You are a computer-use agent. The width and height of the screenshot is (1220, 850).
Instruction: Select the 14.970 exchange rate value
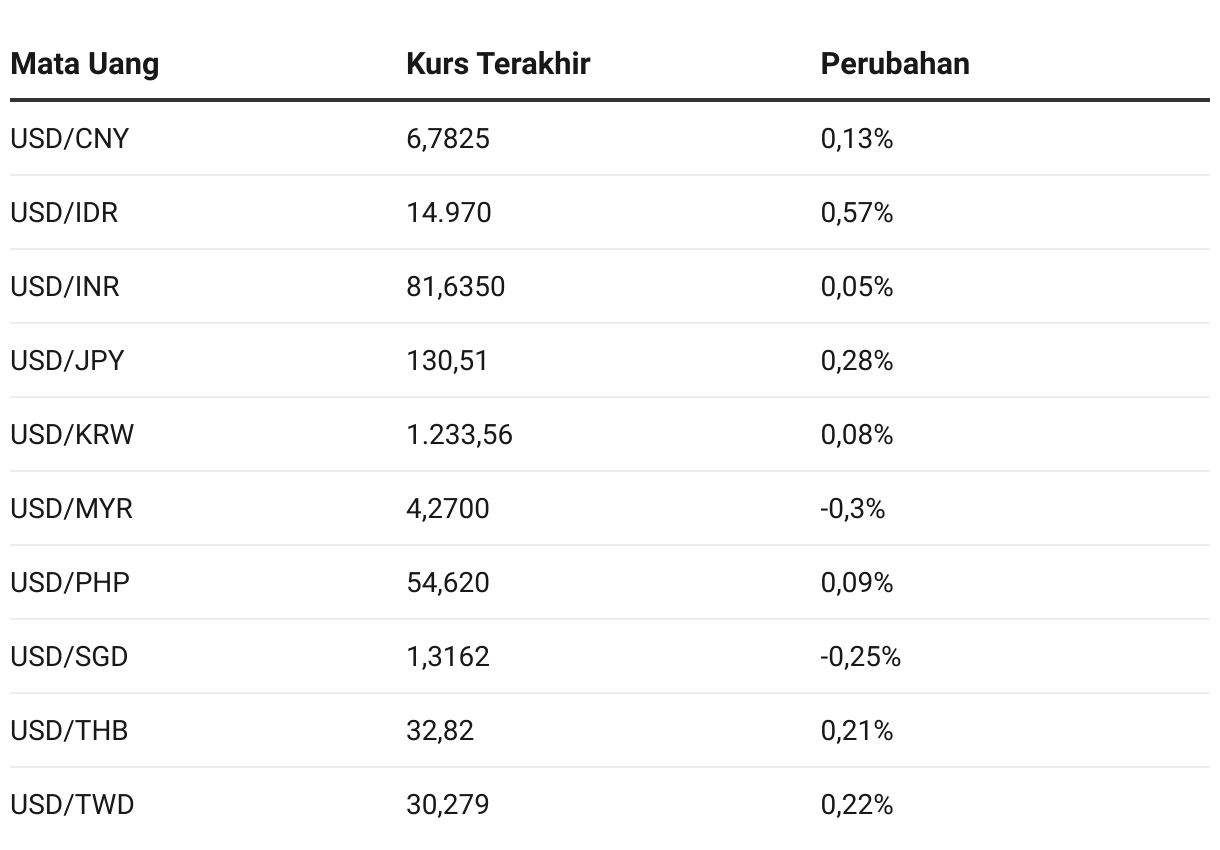[449, 213]
